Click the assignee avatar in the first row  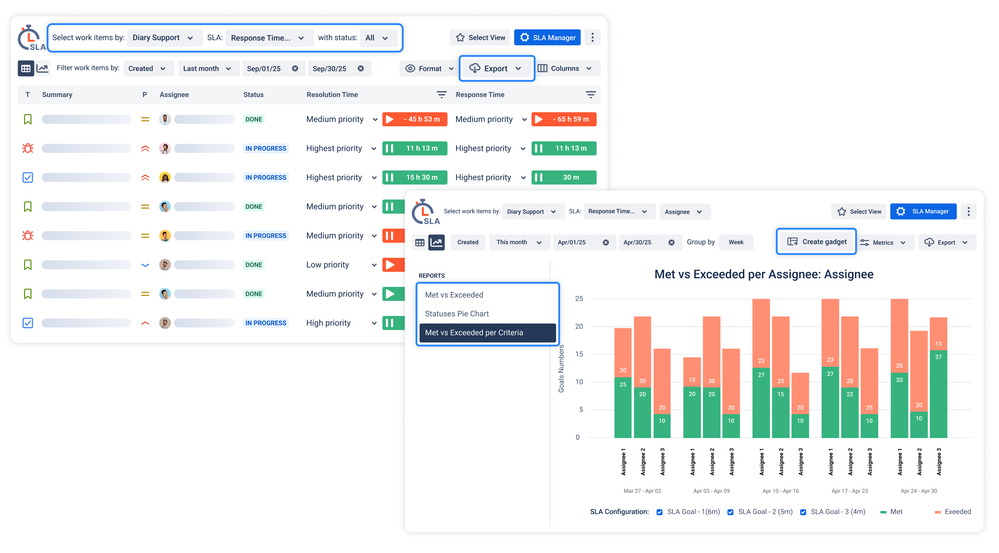(x=165, y=119)
